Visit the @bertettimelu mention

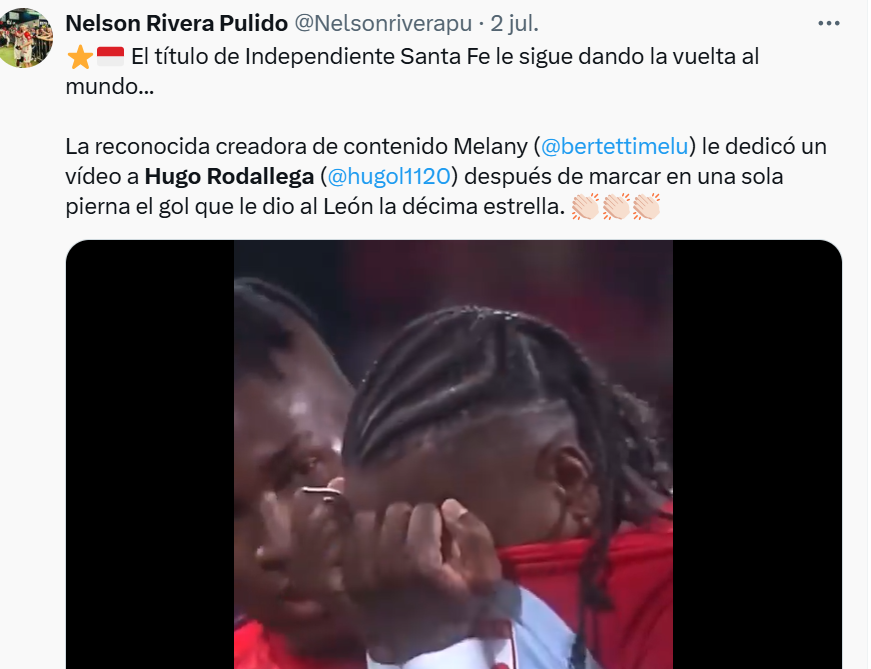pyautogui.click(x=614, y=147)
